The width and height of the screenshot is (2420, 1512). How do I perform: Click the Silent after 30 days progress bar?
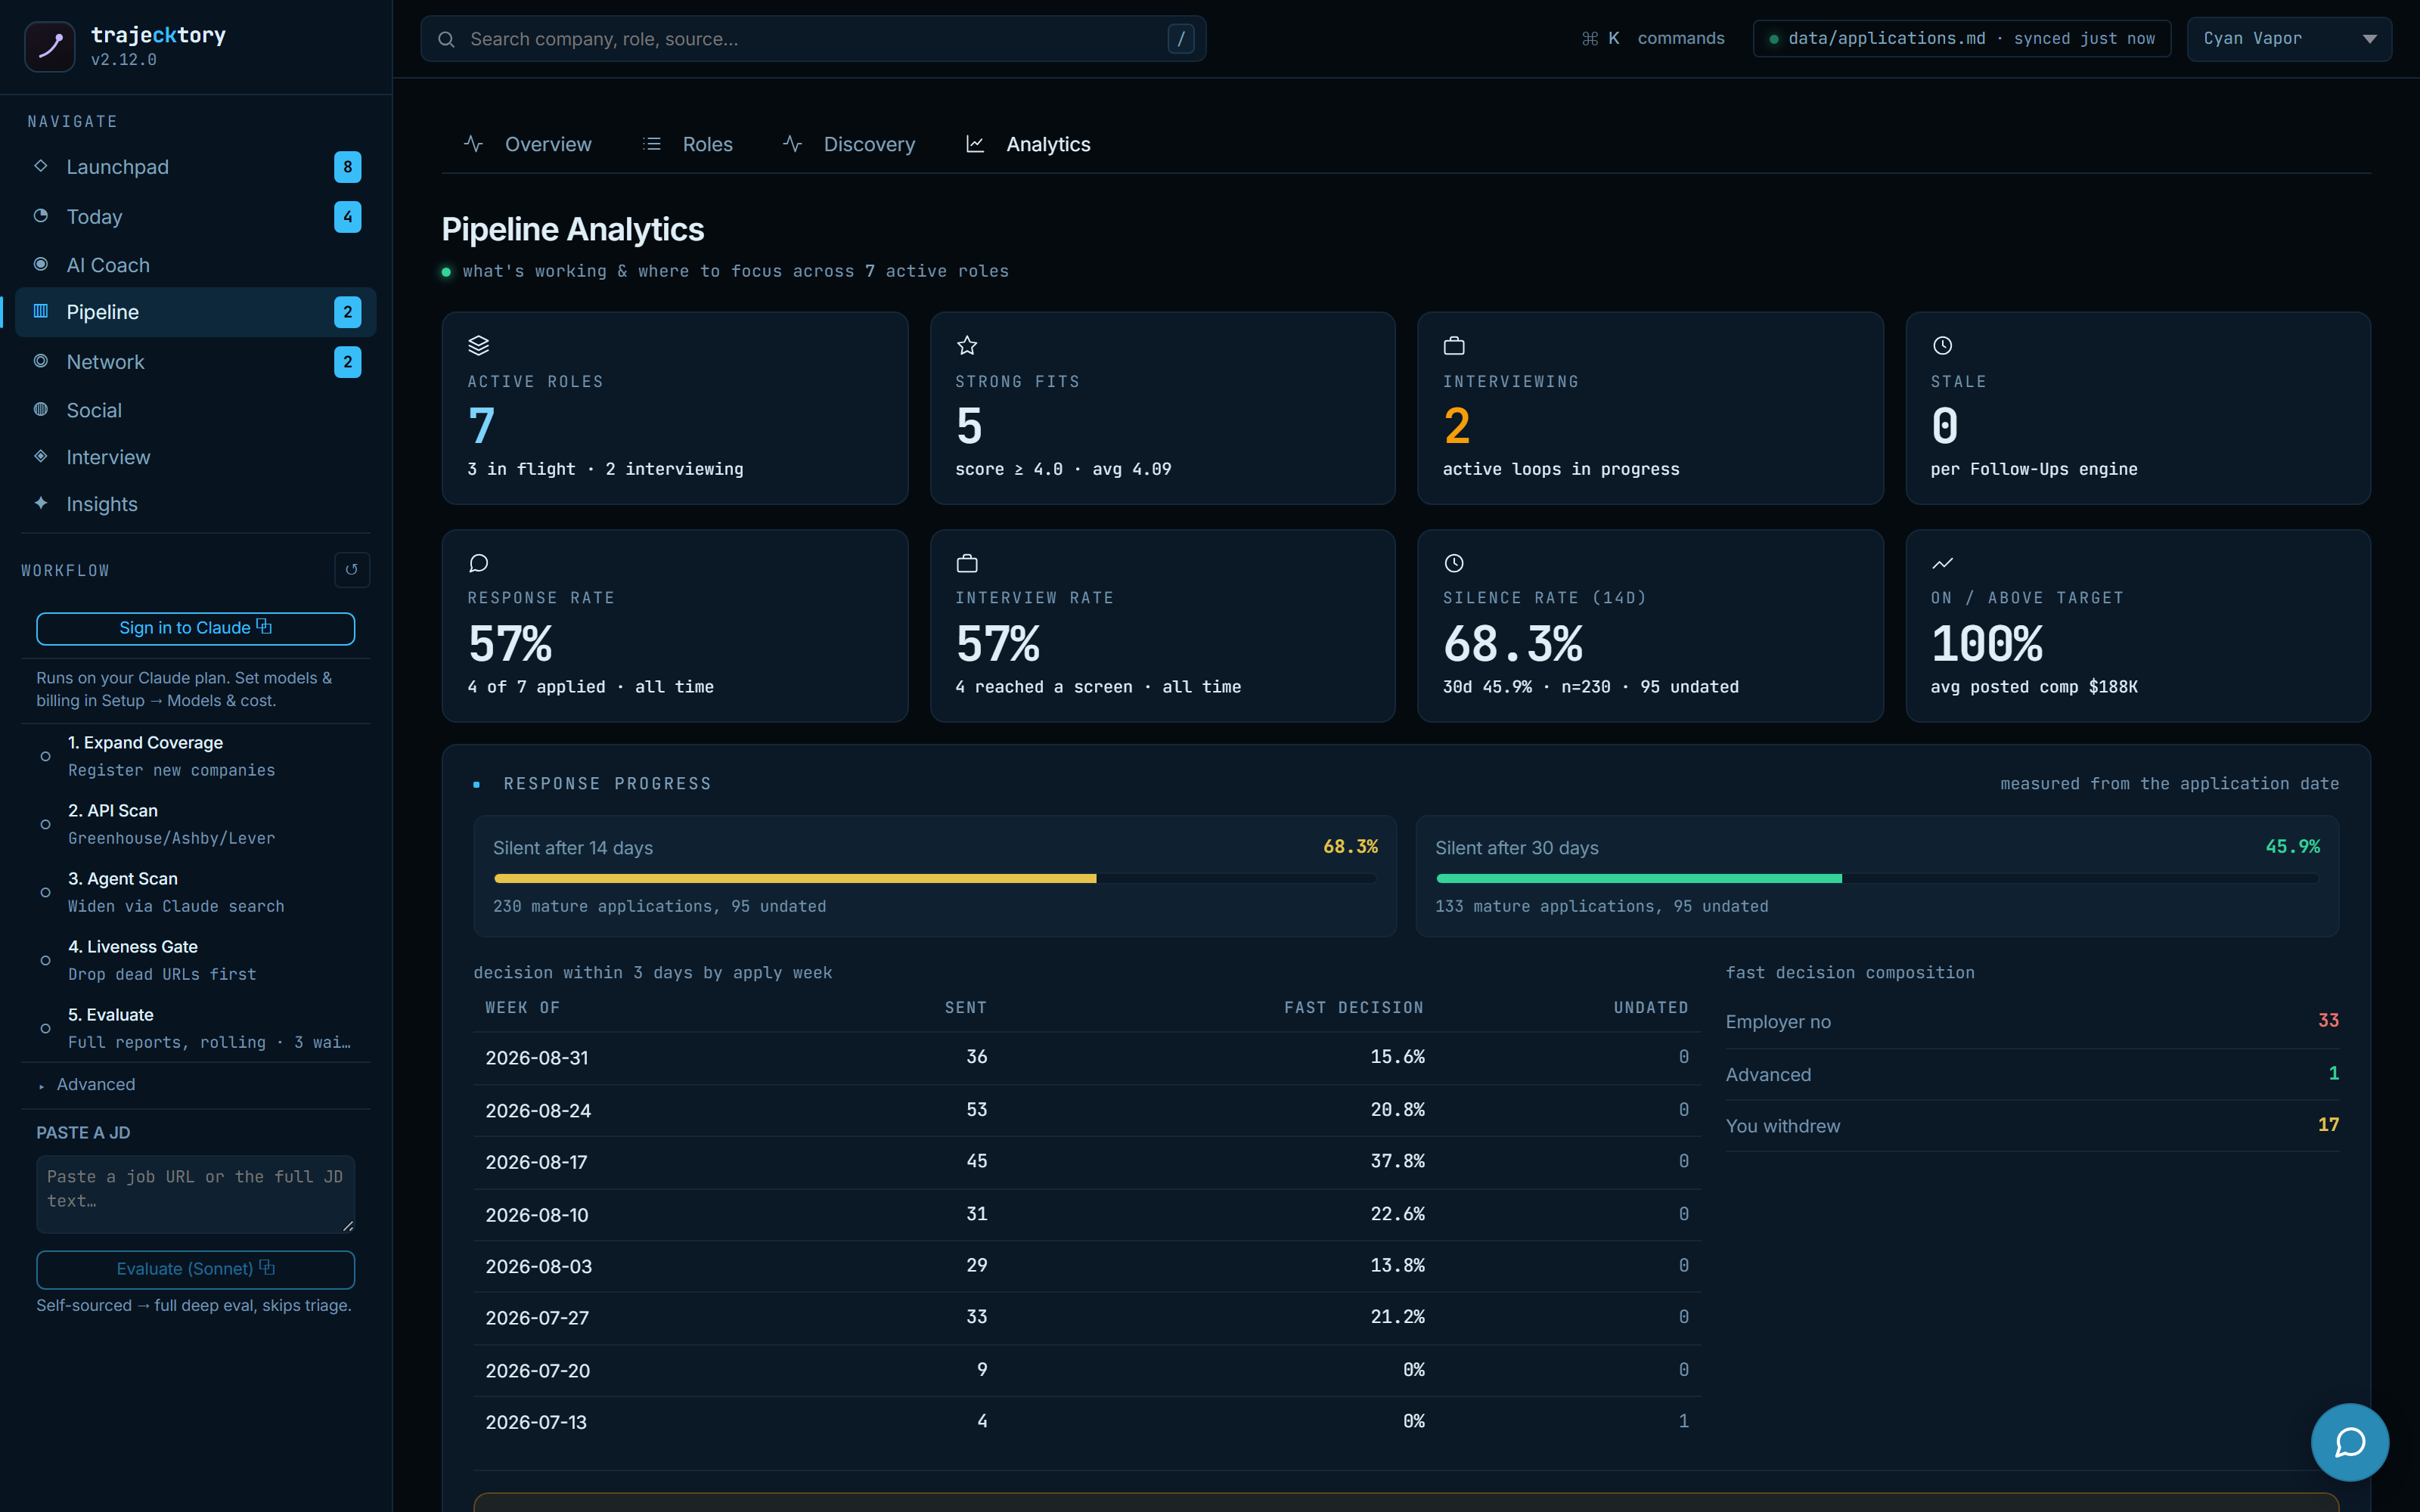1877,879
